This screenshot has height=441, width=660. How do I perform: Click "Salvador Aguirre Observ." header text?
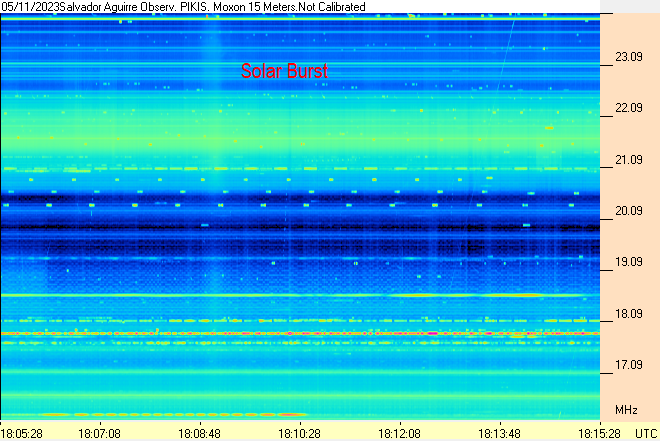(119, 7)
